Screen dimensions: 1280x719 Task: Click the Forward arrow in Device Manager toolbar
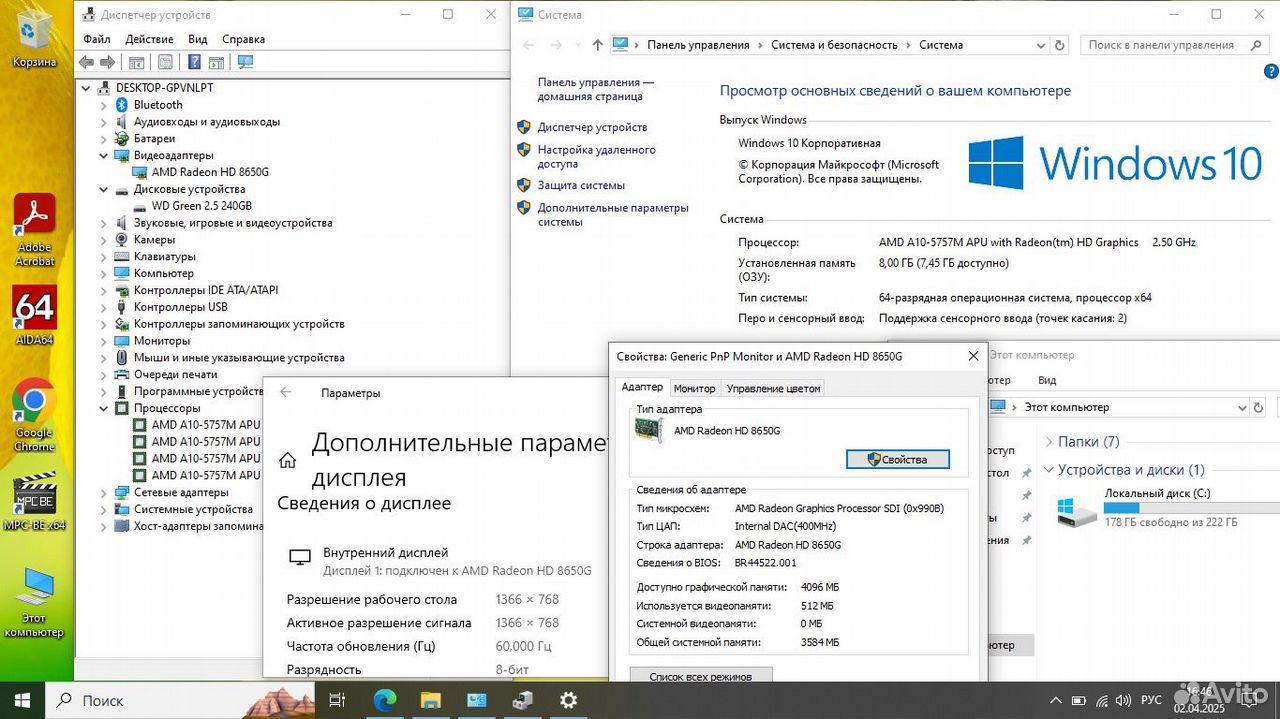pyautogui.click(x=107, y=62)
